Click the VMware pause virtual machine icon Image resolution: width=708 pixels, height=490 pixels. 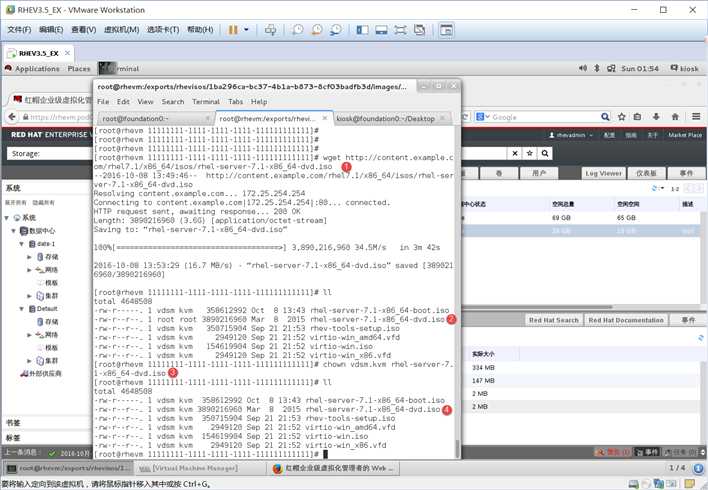233,30
